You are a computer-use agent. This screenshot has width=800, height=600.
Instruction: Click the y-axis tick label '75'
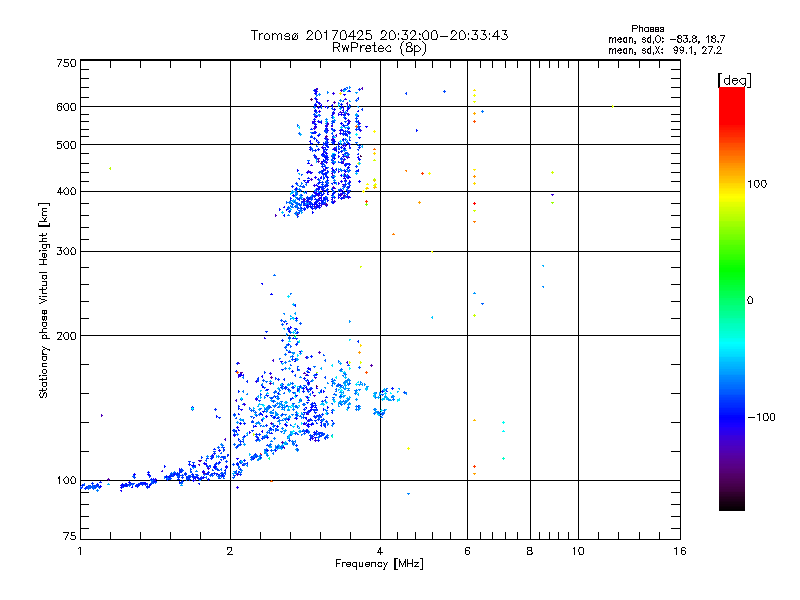click(70, 536)
